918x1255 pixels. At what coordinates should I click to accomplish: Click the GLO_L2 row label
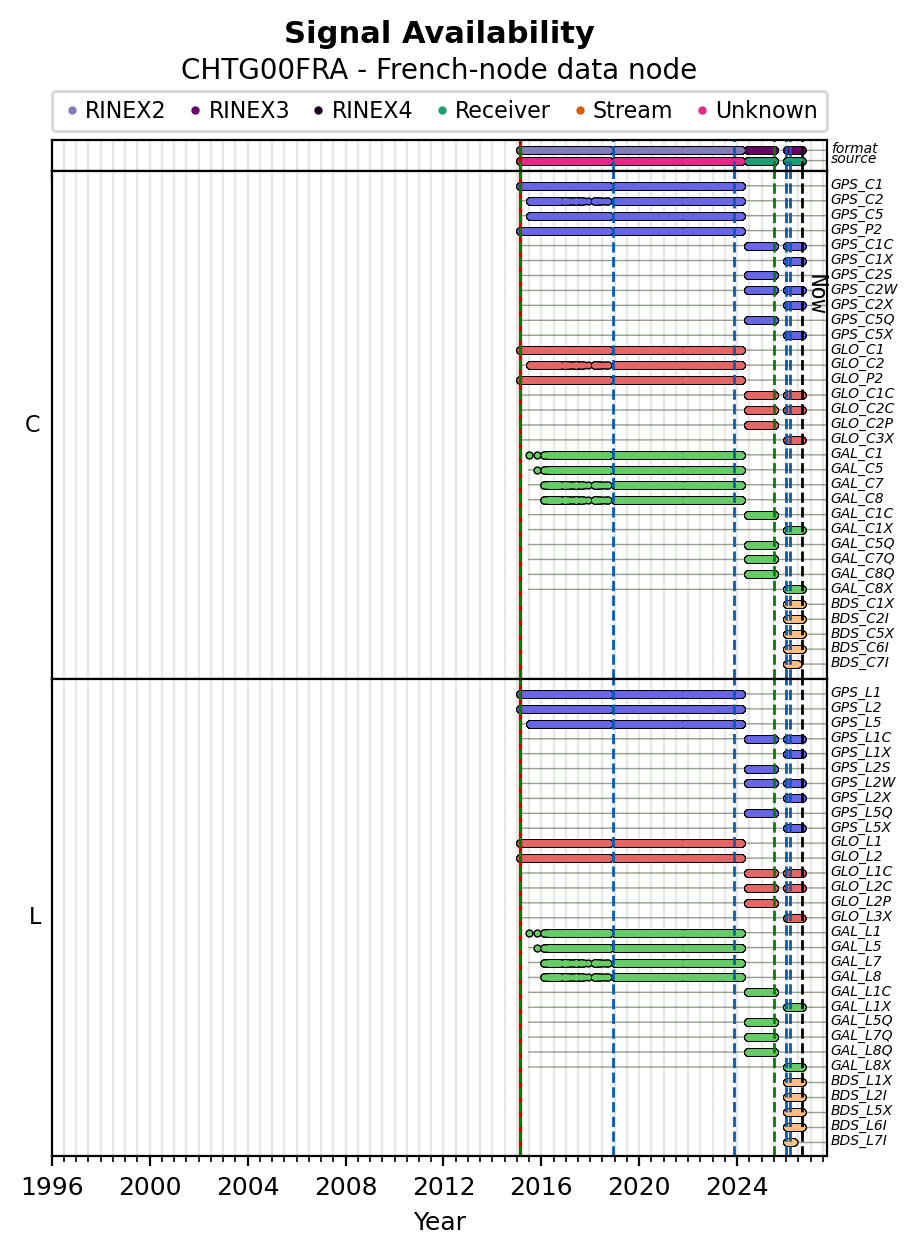pyautogui.click(x=856, y=857)
